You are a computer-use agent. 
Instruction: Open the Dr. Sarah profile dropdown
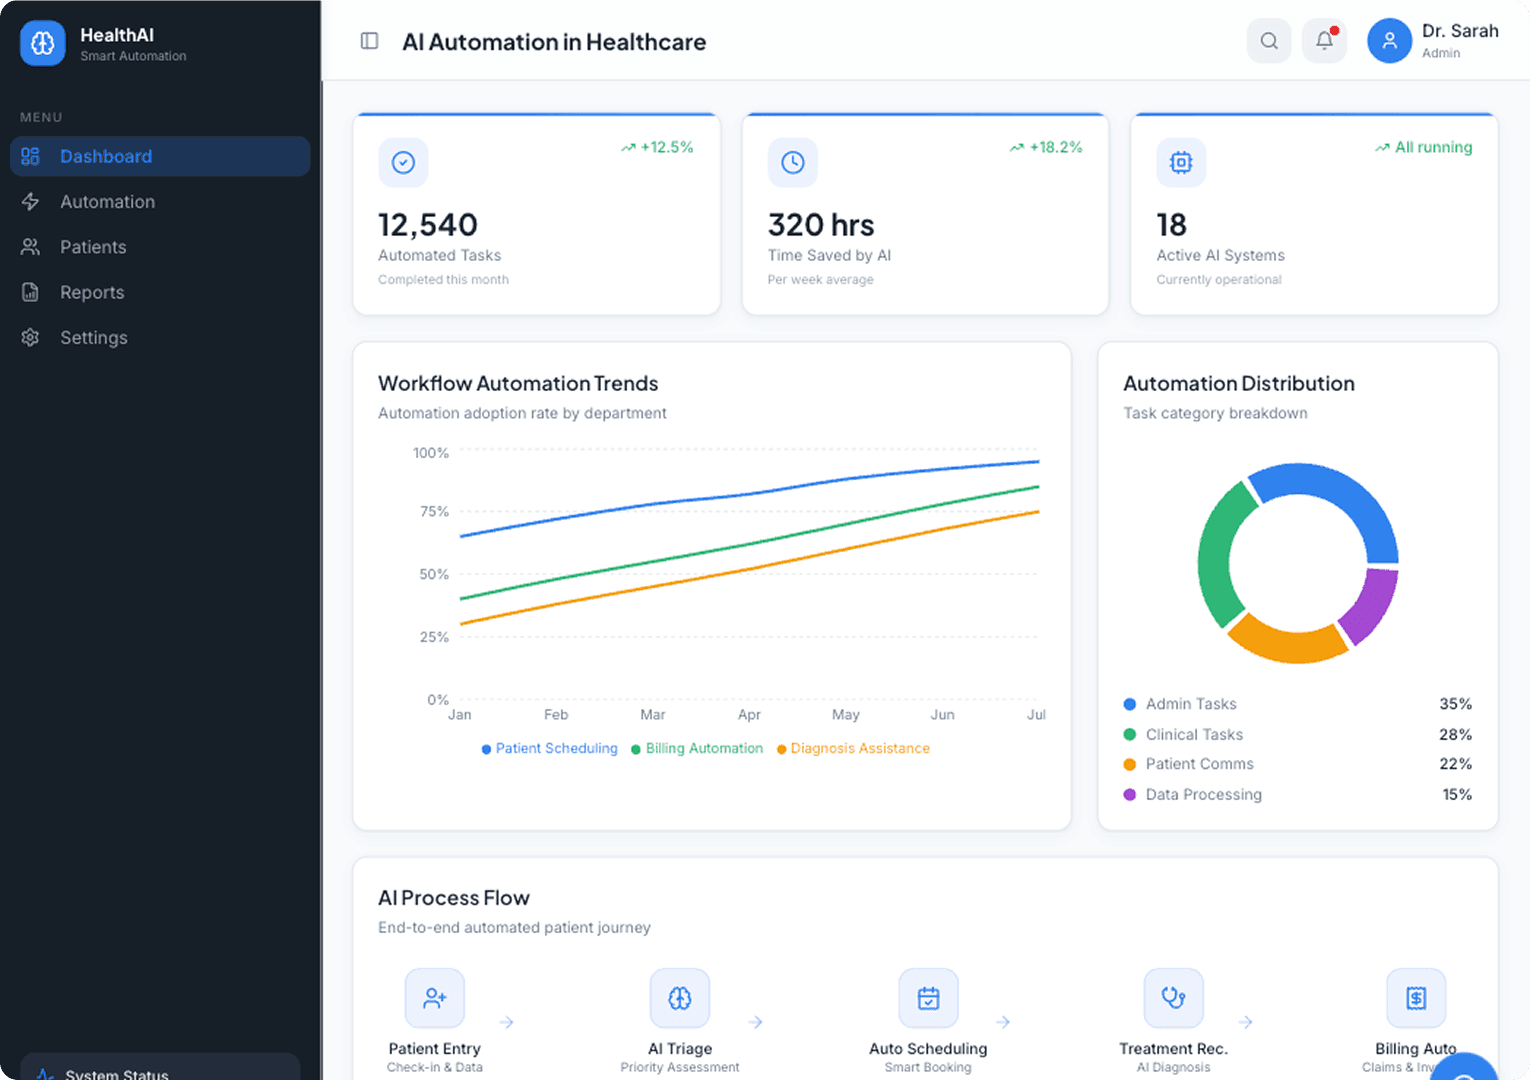point(1437,41)
